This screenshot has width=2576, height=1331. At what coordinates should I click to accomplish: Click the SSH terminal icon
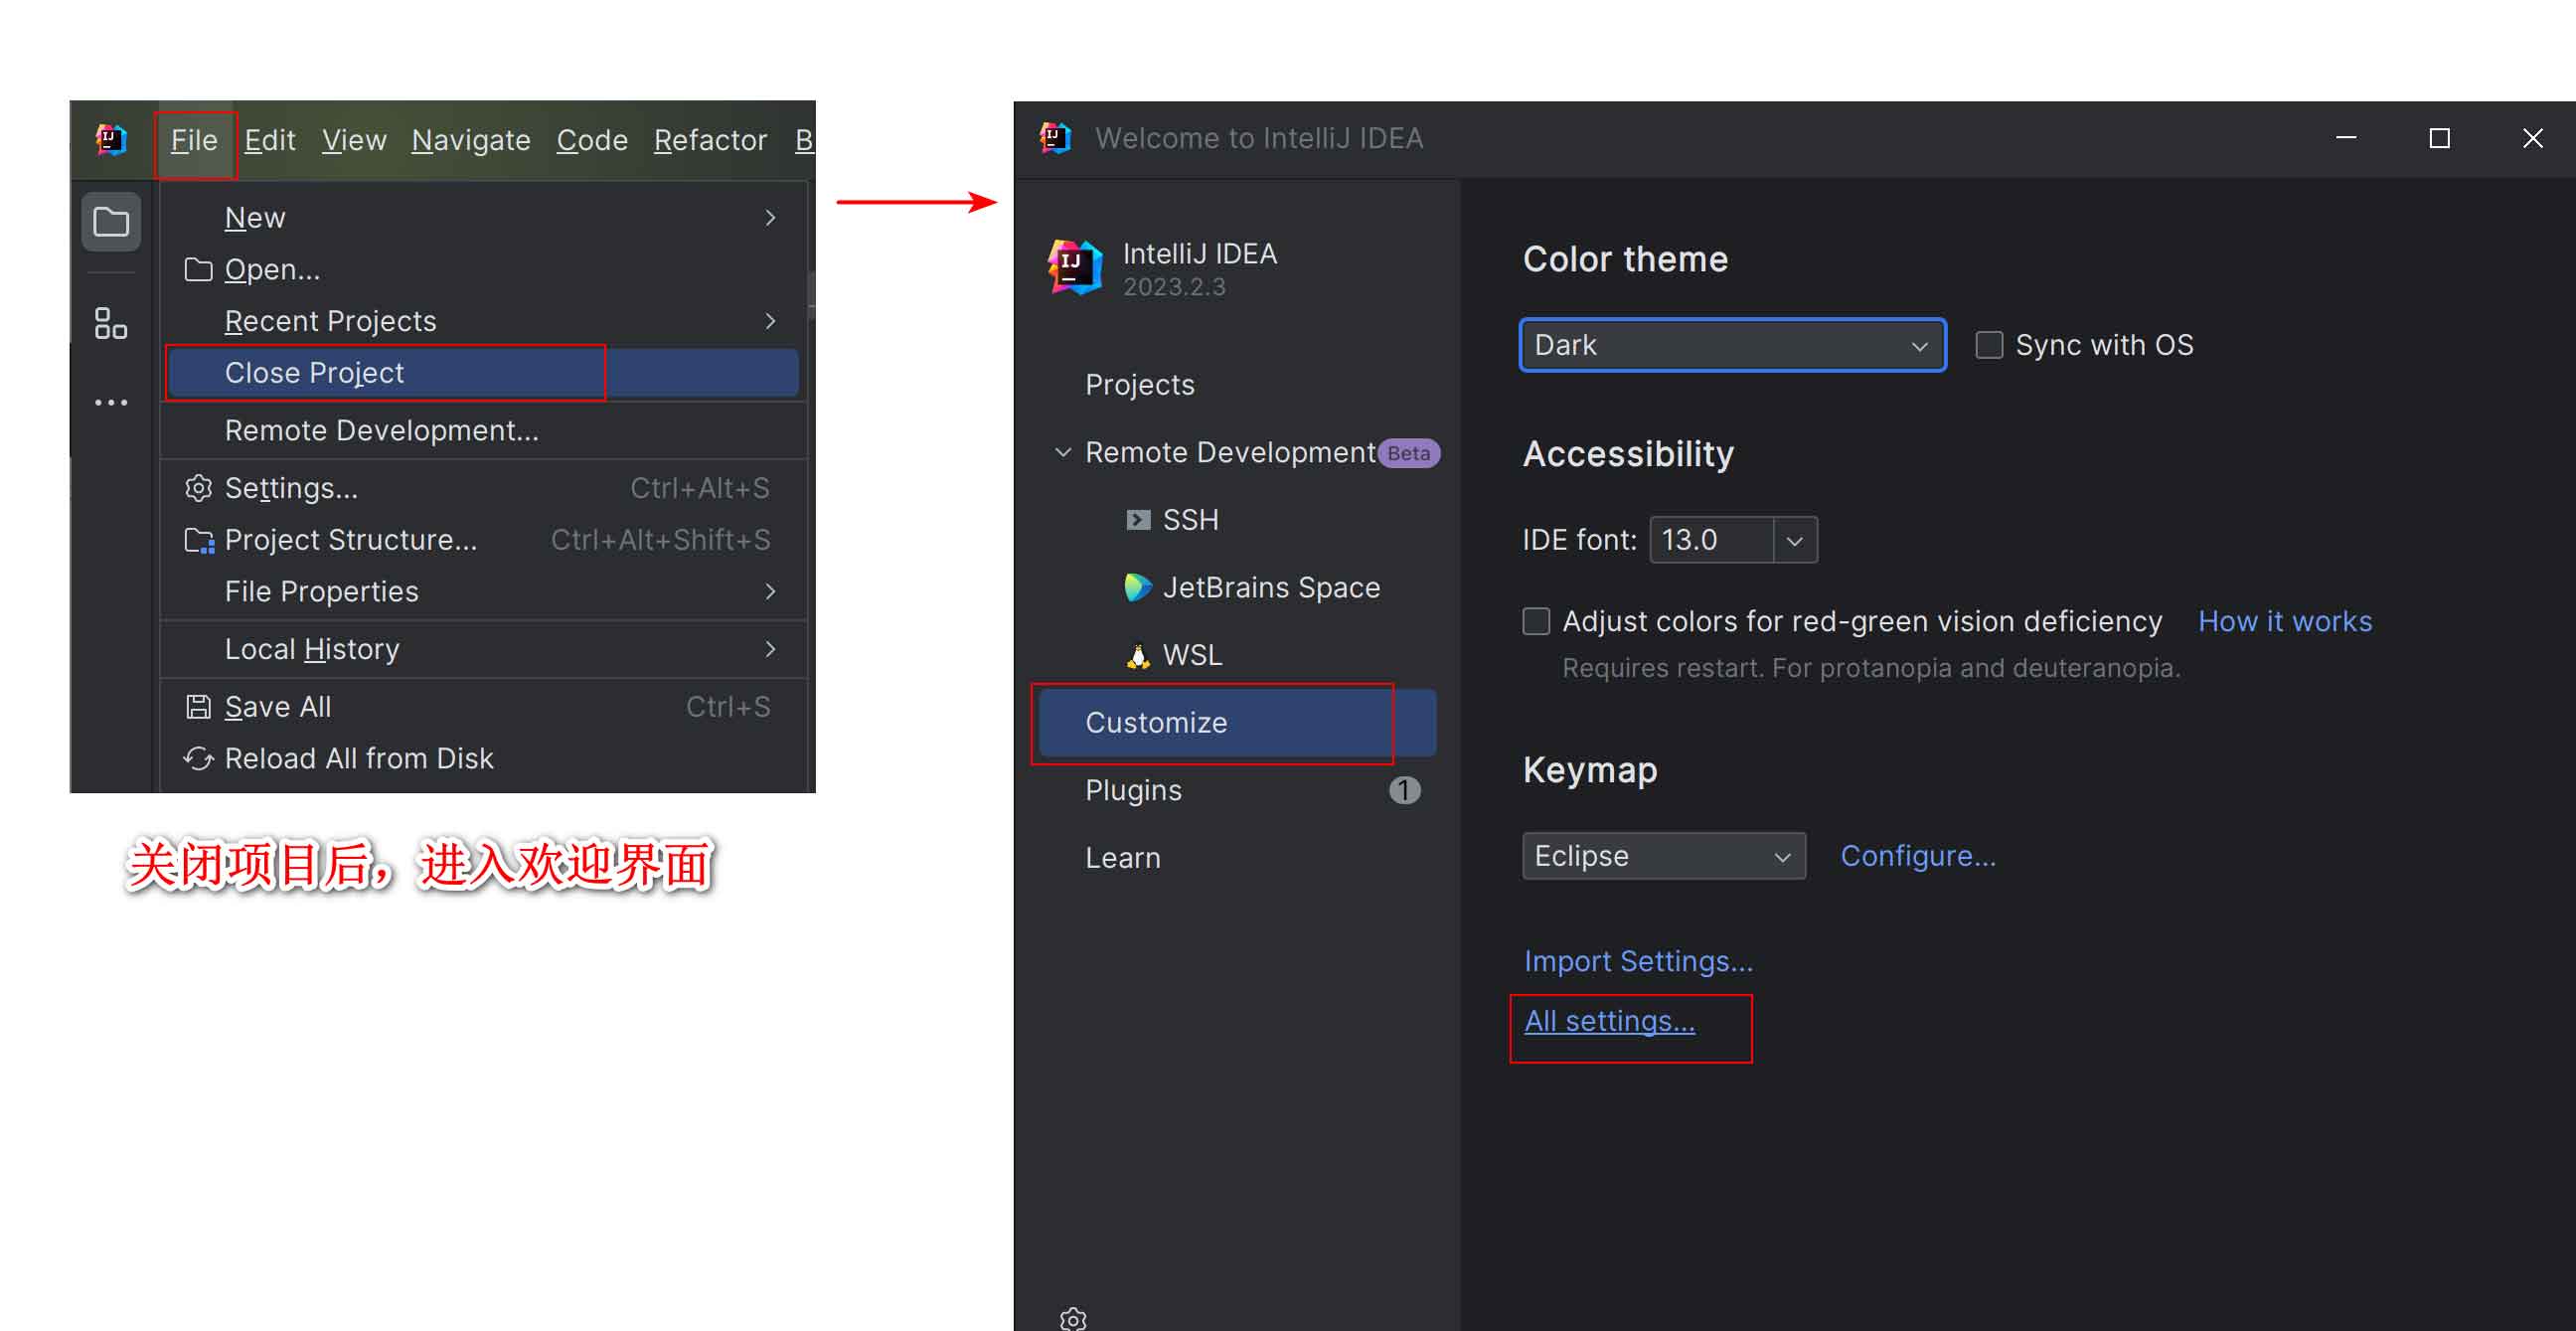coord(1138,520)
